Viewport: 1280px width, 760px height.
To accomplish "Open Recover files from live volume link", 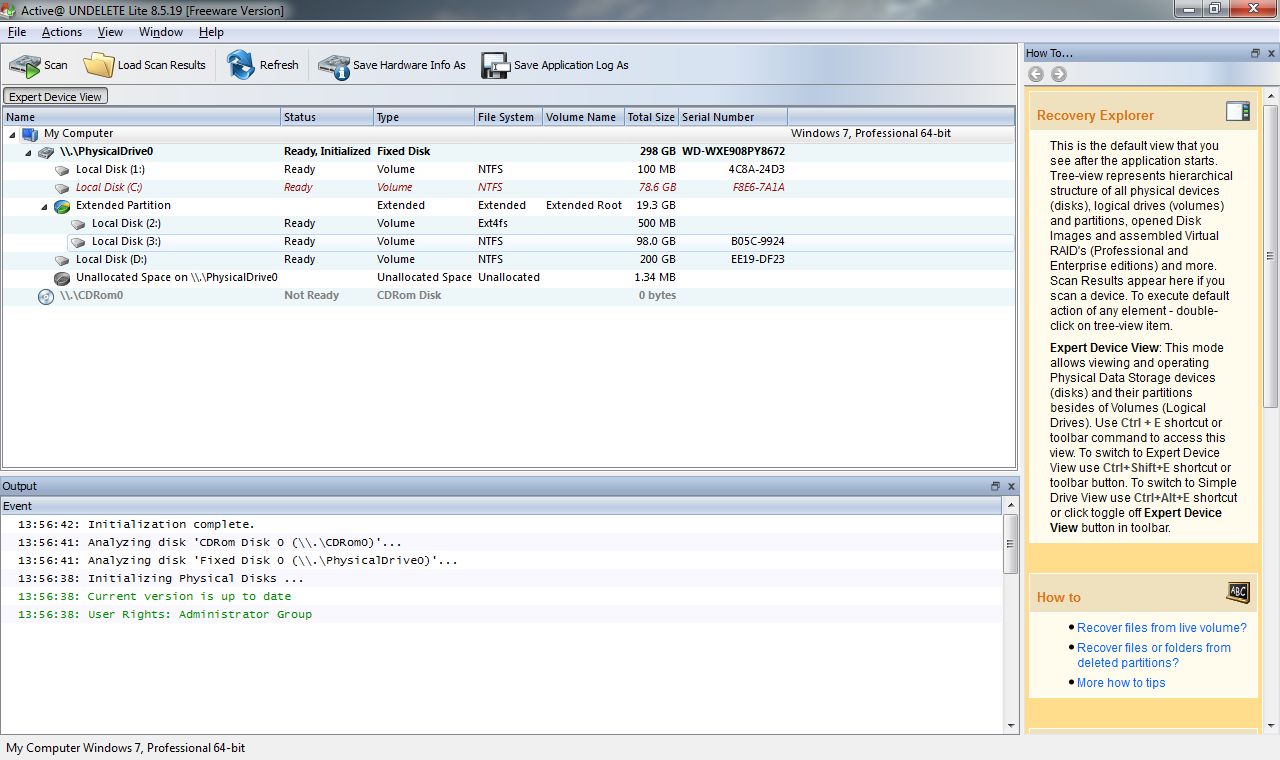I will pos(1161,628).
